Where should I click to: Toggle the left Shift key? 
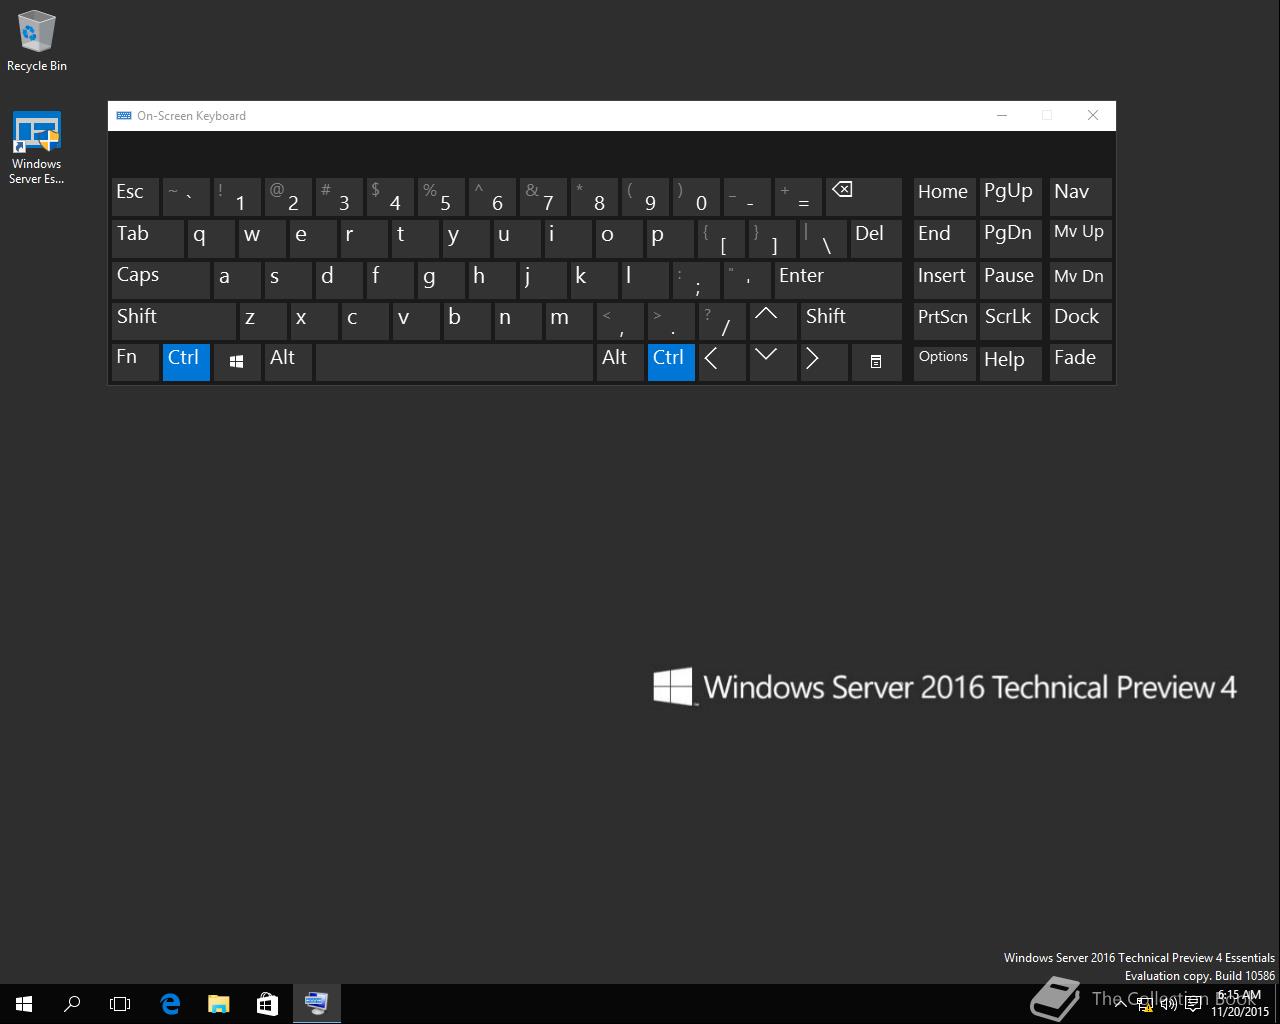pyautogui.click(x=173, y=321)
